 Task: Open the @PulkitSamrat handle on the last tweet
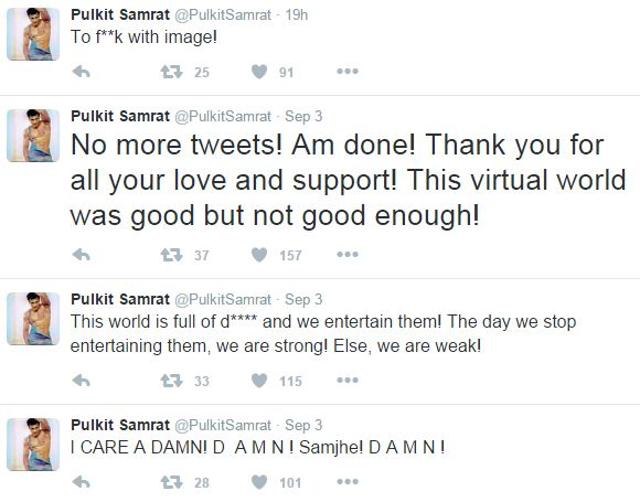(223, 425)
